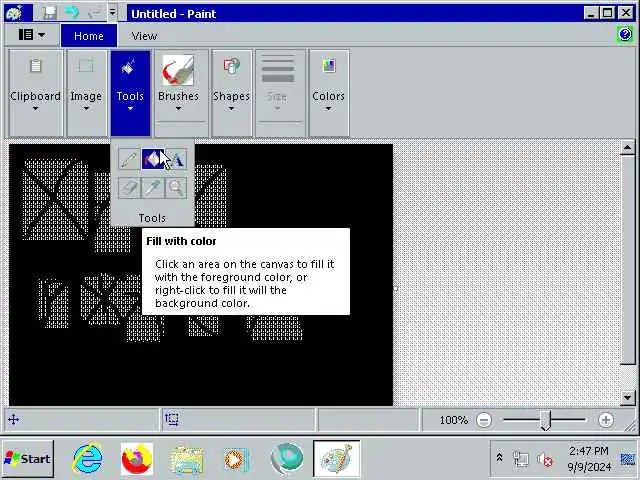Expand the Shapes group
Screen dimensions: 640x480
(x=231, y=93)
